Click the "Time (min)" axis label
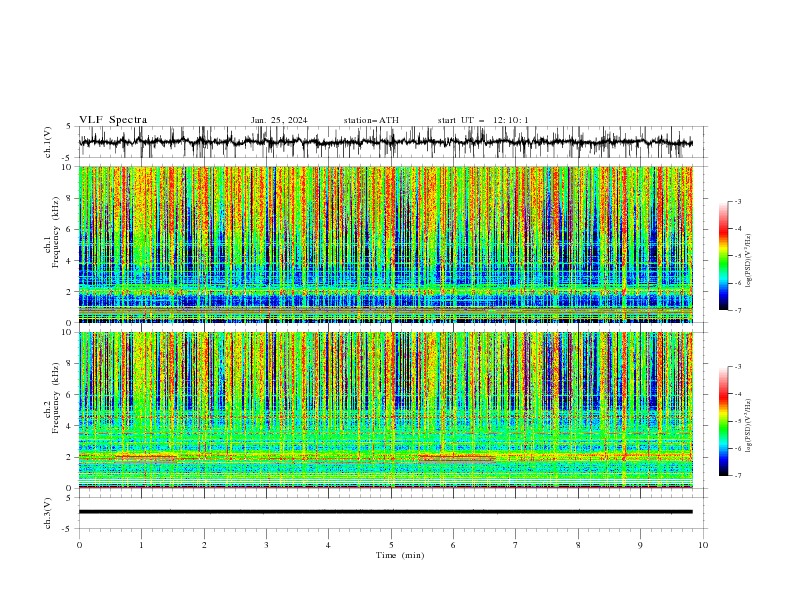The width and height of the screenshot is (792, 612). point(400,555)
